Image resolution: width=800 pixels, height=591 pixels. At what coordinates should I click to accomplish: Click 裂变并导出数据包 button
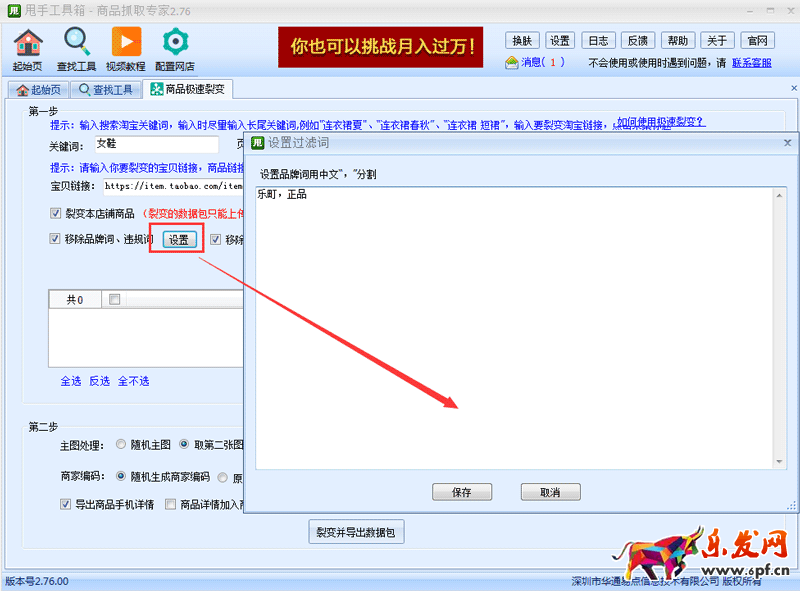(356, 532)
